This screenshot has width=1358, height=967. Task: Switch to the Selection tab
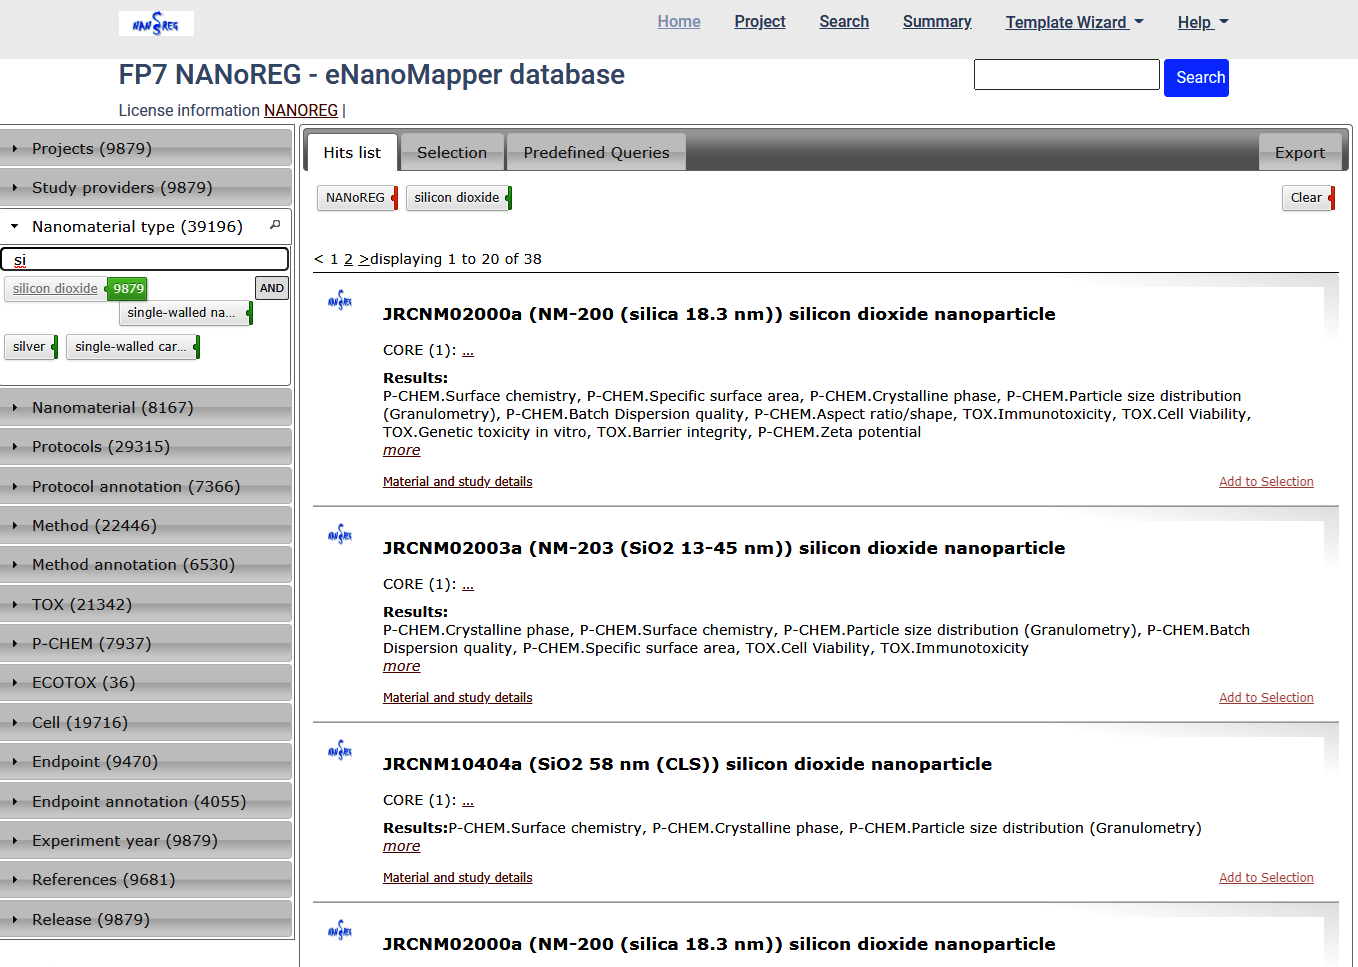(452, 153)
